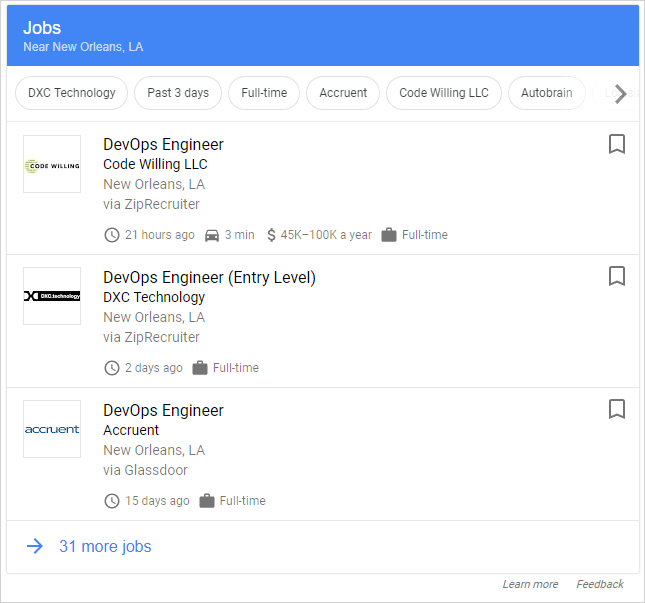Click the clock icon beside 15 days ago

111,501
